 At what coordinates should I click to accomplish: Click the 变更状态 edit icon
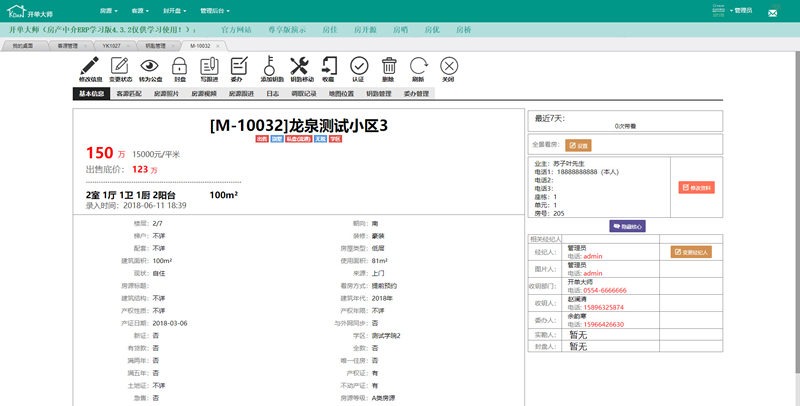(120, 65)
